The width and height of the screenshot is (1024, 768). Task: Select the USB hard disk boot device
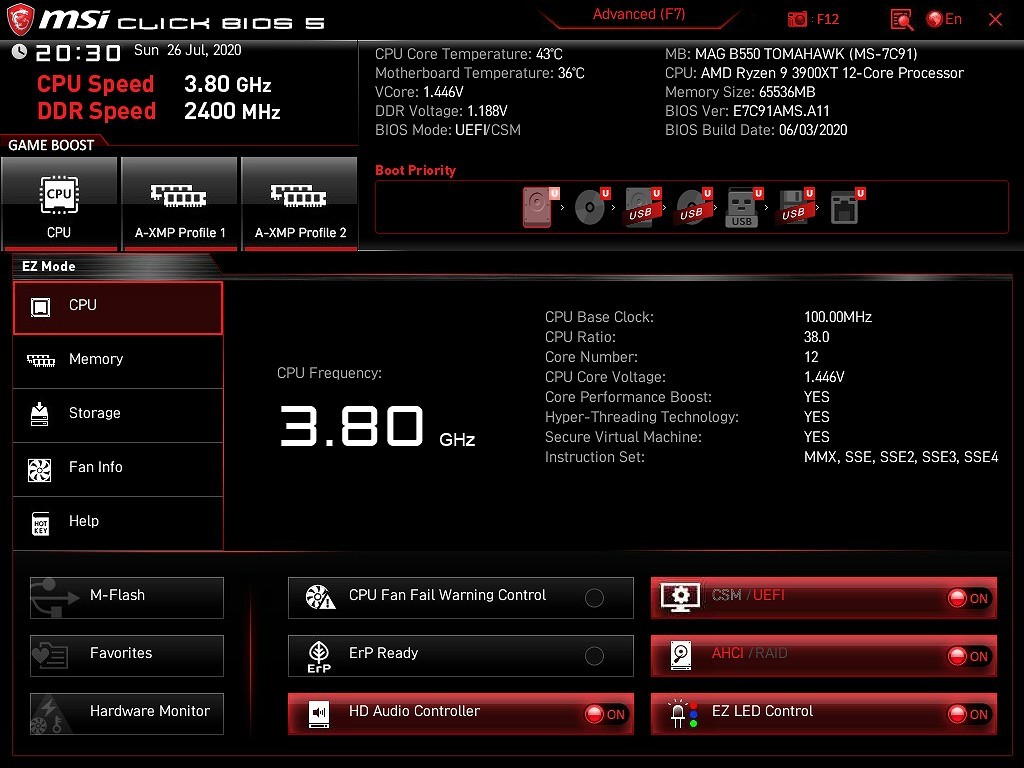click(x=643, y=207)
